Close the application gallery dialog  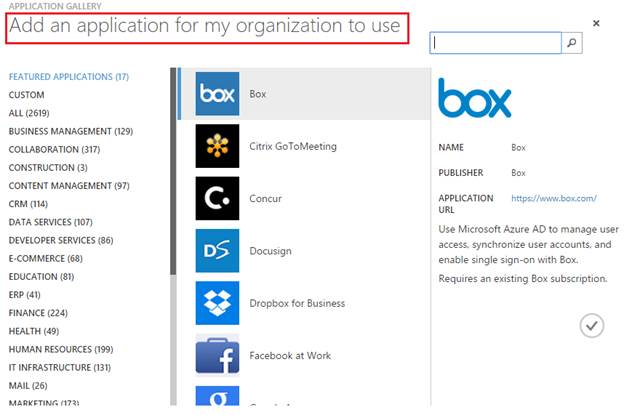click(596, 23)
